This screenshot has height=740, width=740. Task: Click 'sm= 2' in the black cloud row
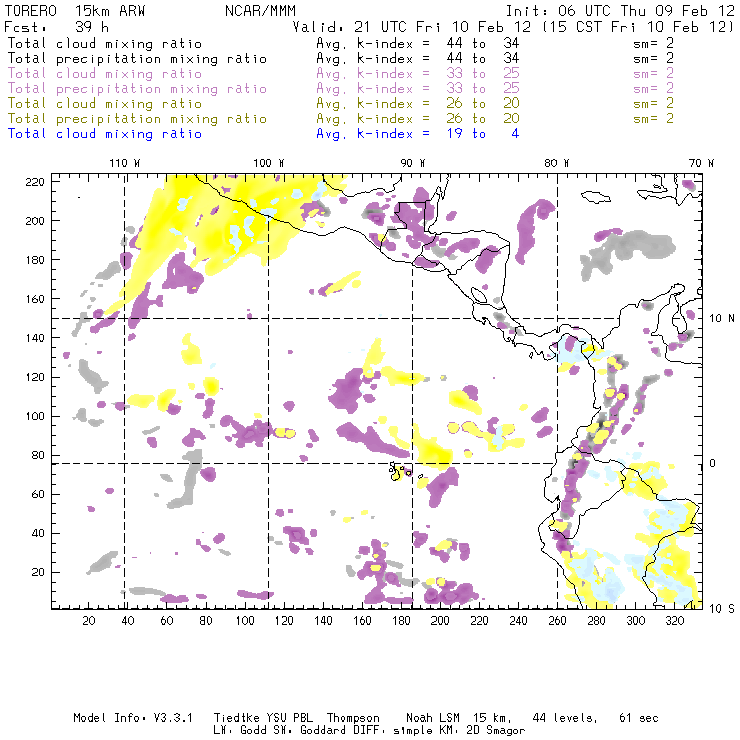[x=653, y=43]
